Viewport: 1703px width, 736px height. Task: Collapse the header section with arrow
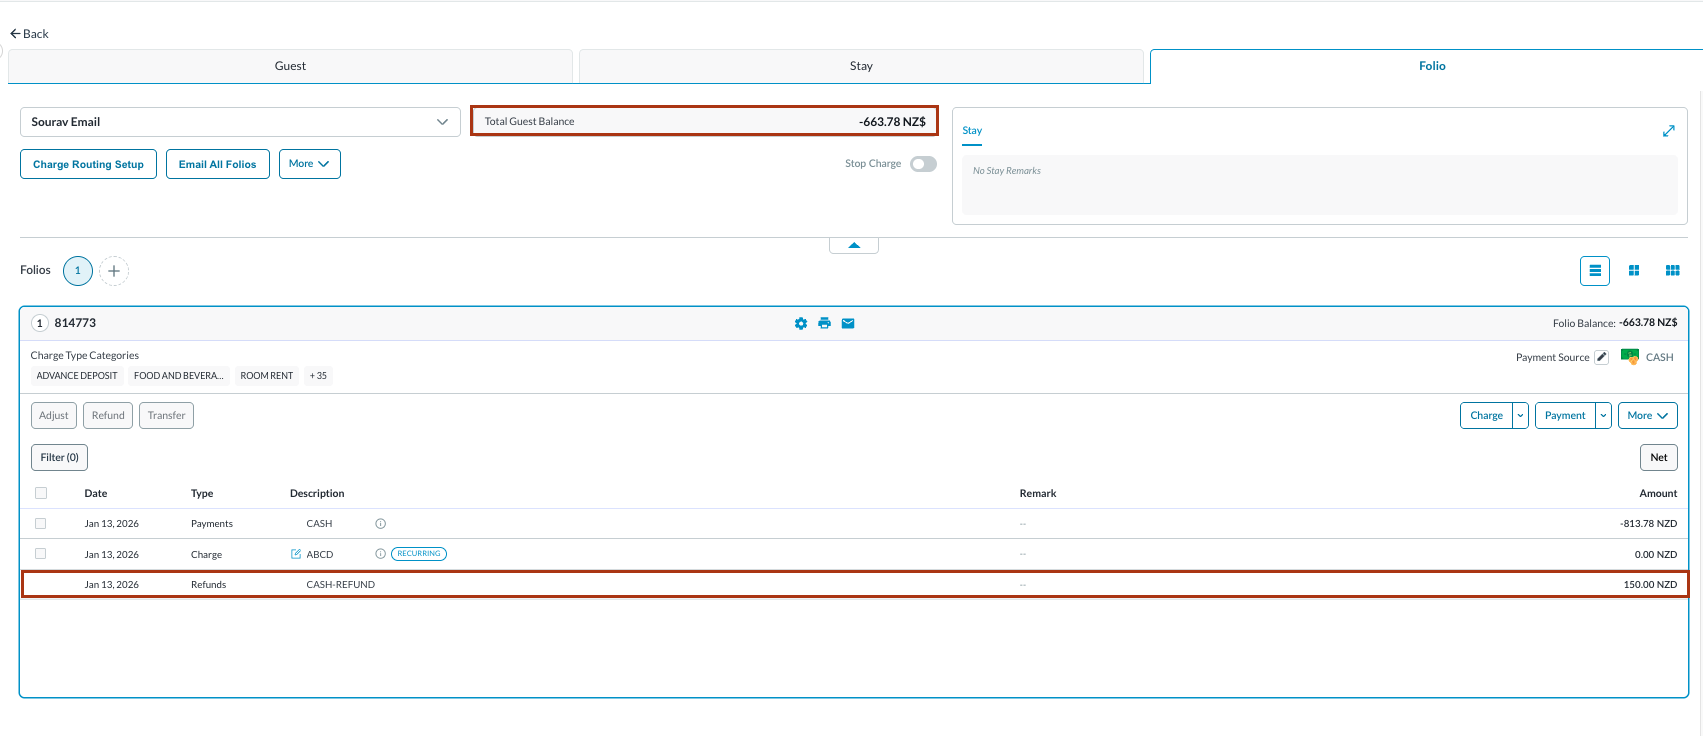(x=854, y=245)
